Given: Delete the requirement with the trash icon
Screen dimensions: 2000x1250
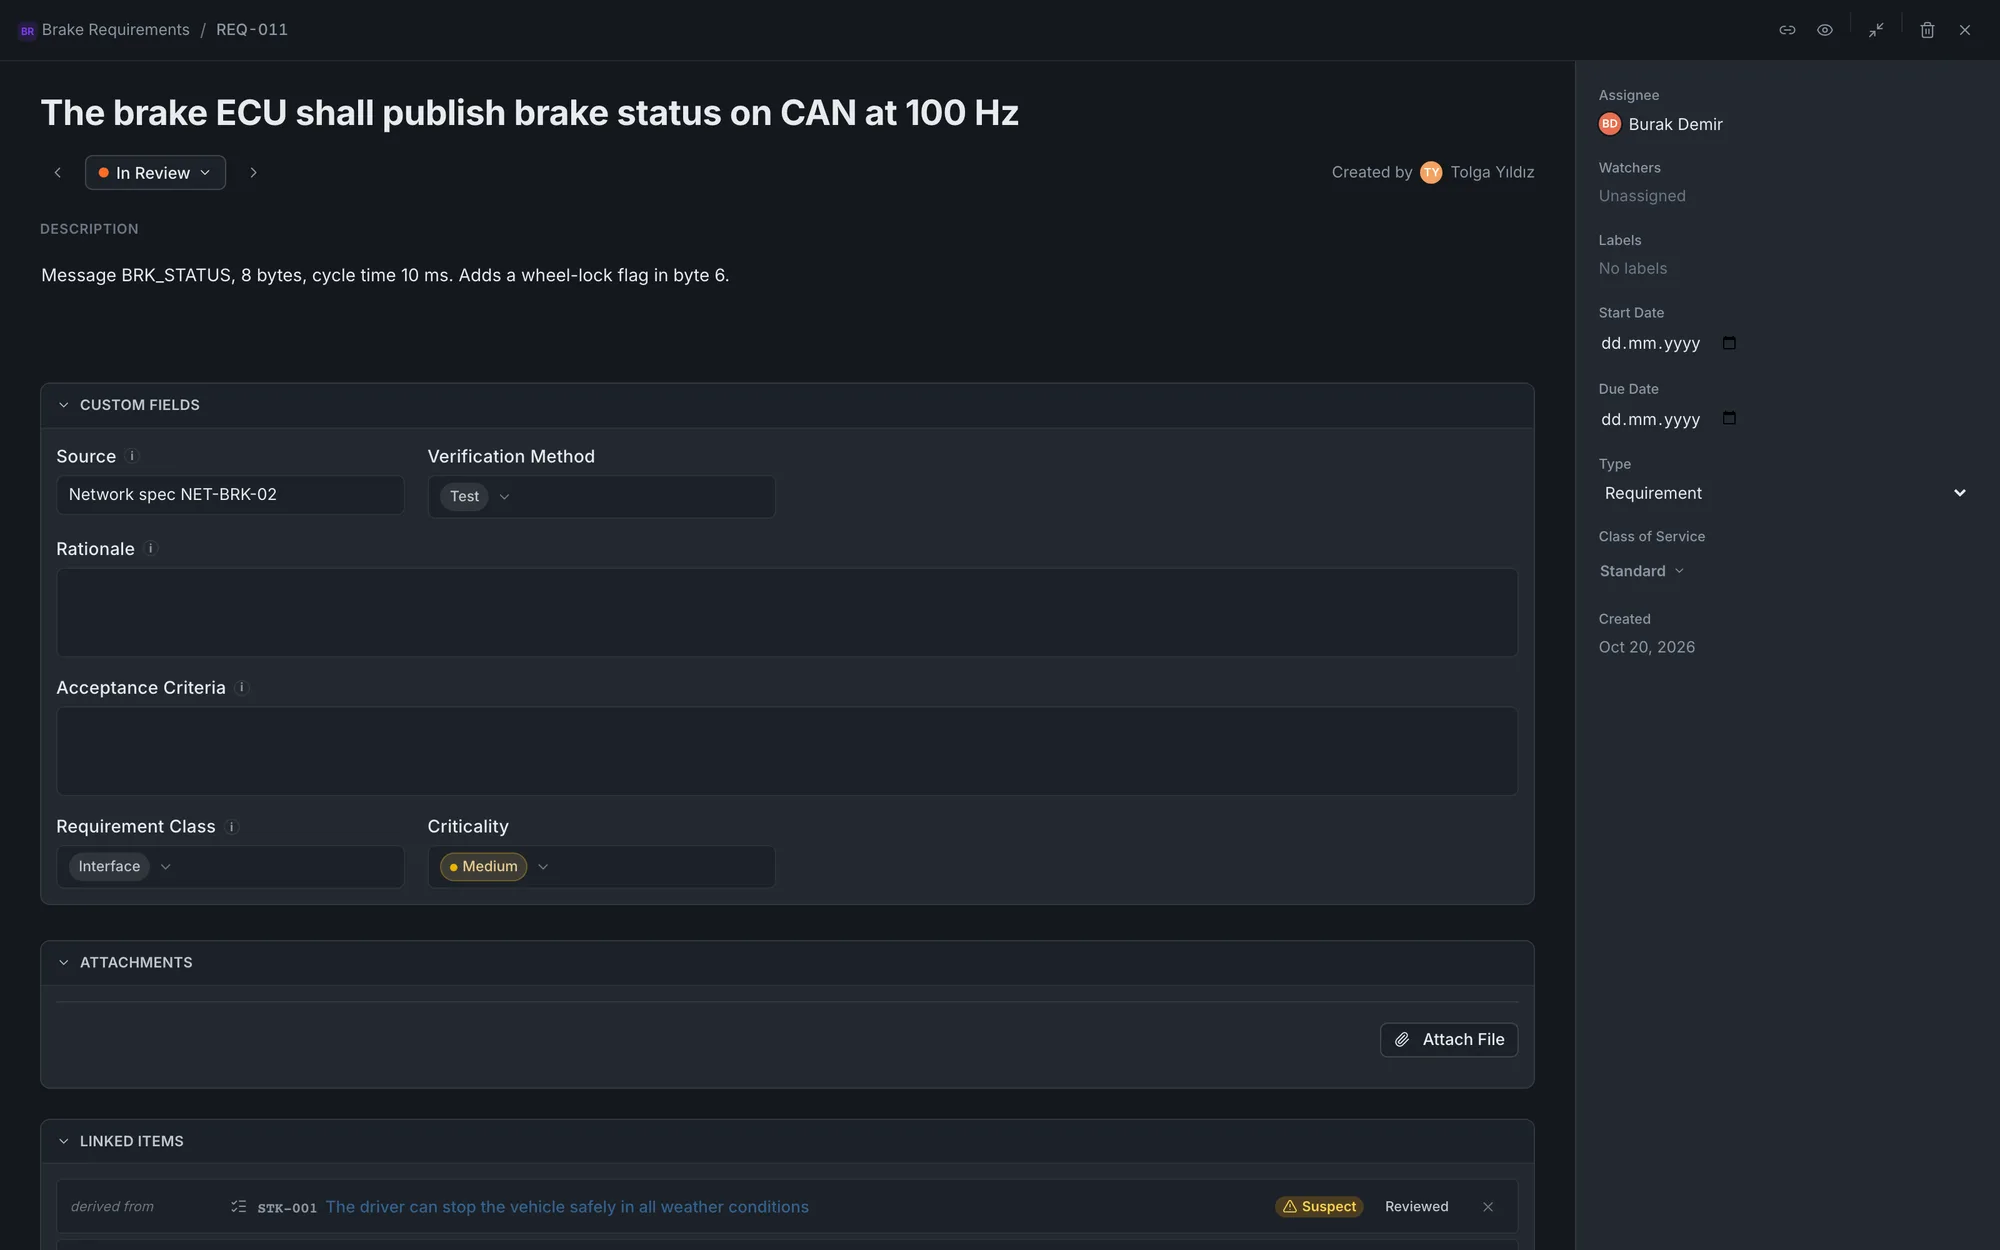Looking at the screenshot, I should [x=1927, y=30].
